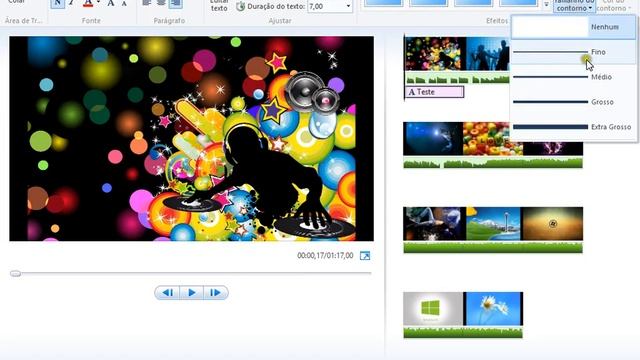Select the daisy flower clip thumbnail
The image size is (640, 360).
(493, 309)
